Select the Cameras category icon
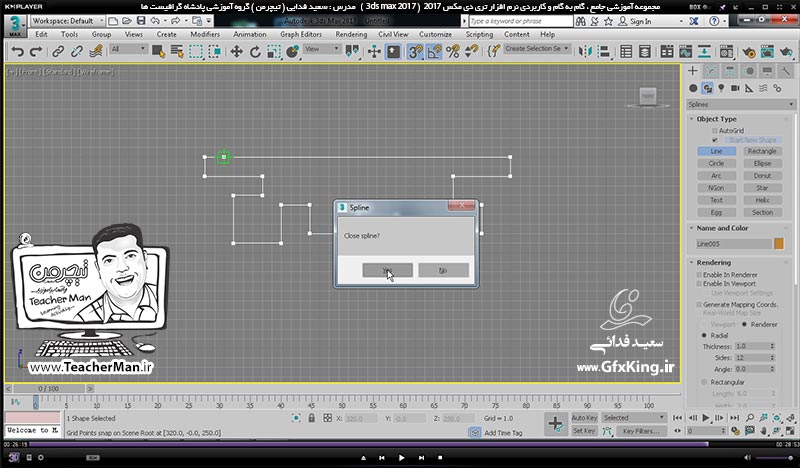The width and height of the screenshot is (800, 468). tap(735, 88)
